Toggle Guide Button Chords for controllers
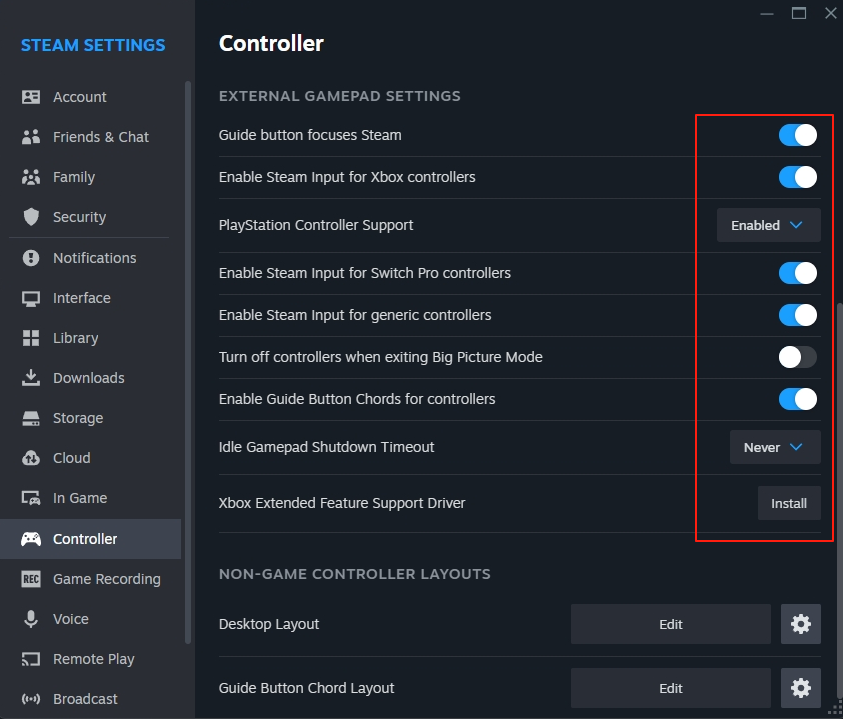Viewport: 843px width, 719px height. pos(798,399)
